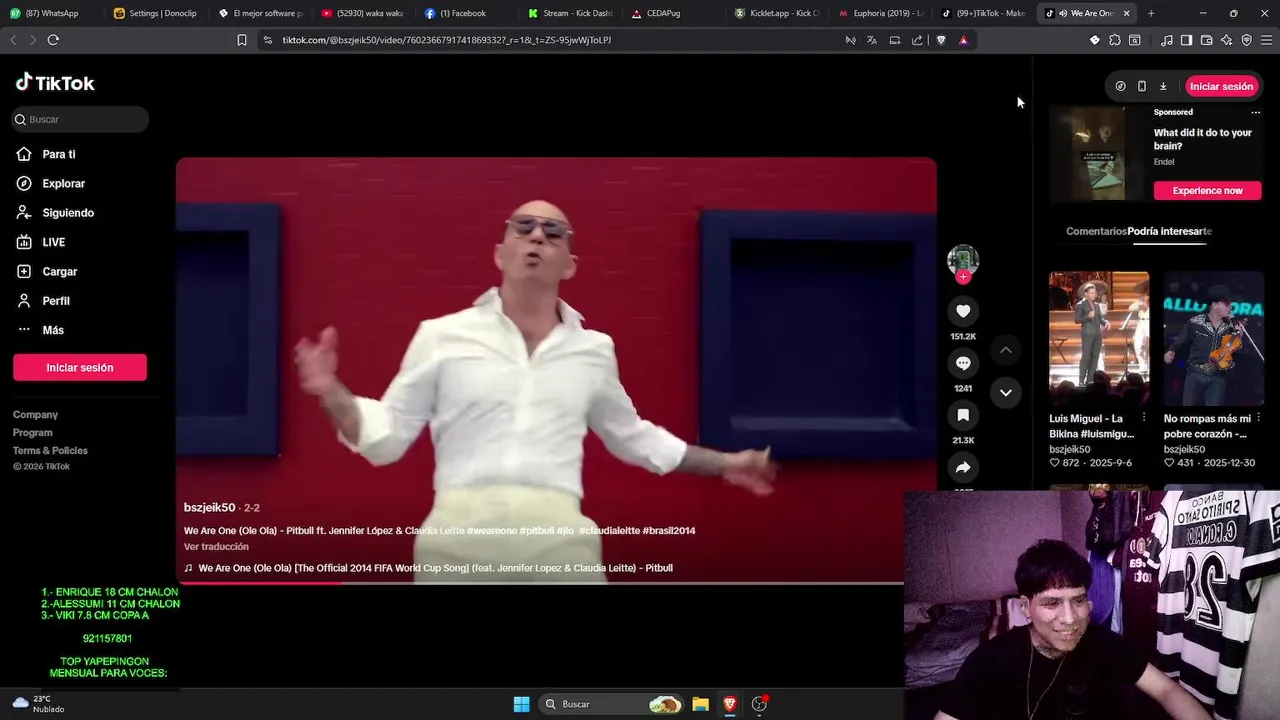
Task: Reload the page
Action: (x=53, y=40)
